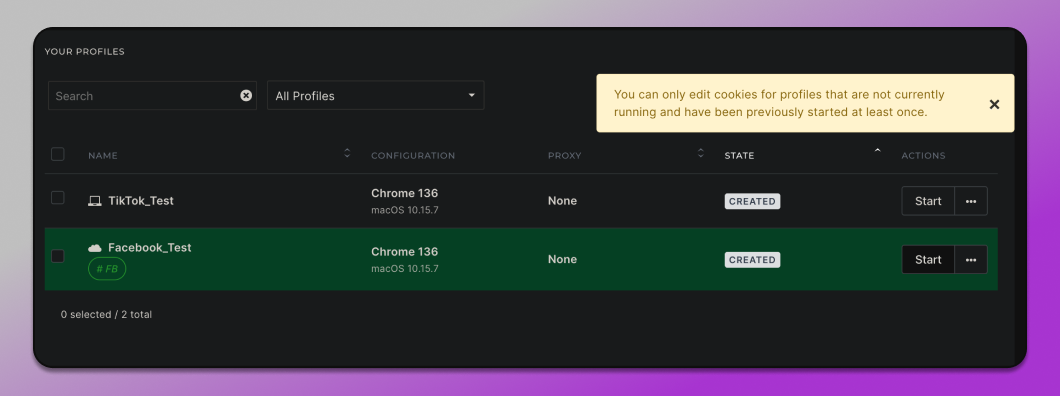Dismiss the cookies warning notification

[x=994, y=104]
